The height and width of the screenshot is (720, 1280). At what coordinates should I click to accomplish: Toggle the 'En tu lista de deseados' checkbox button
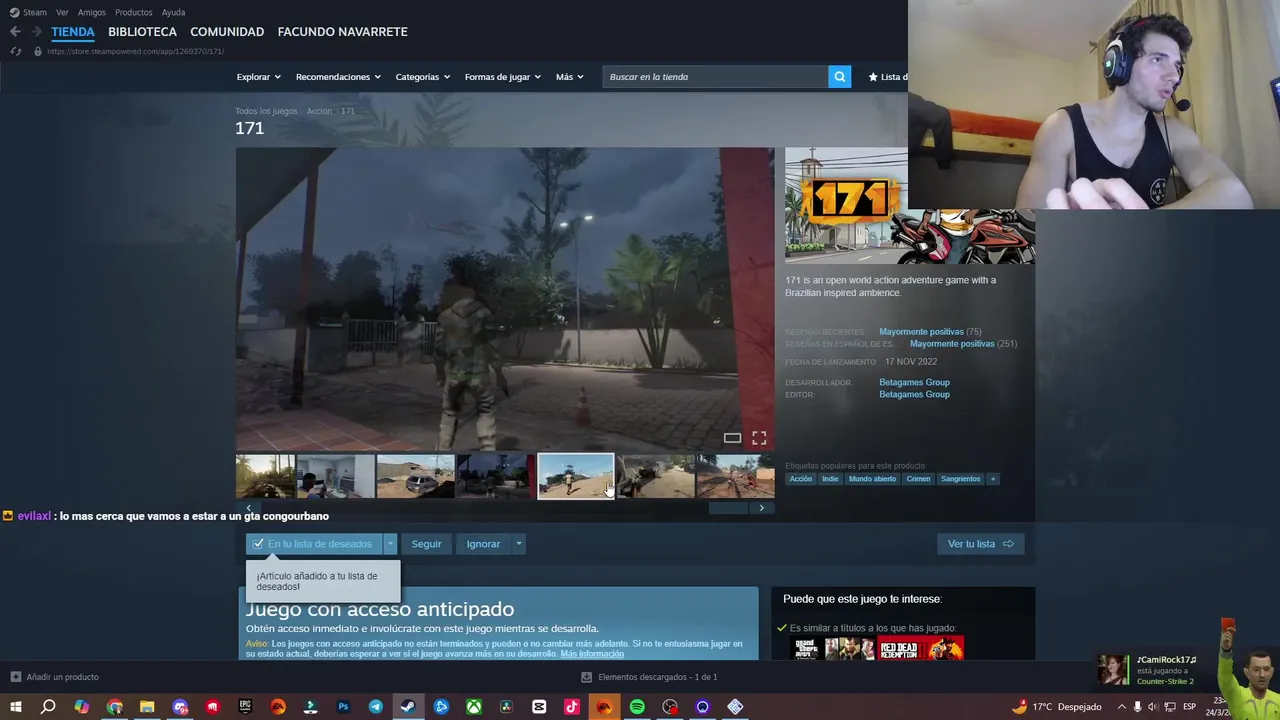(x=314, y=544)
